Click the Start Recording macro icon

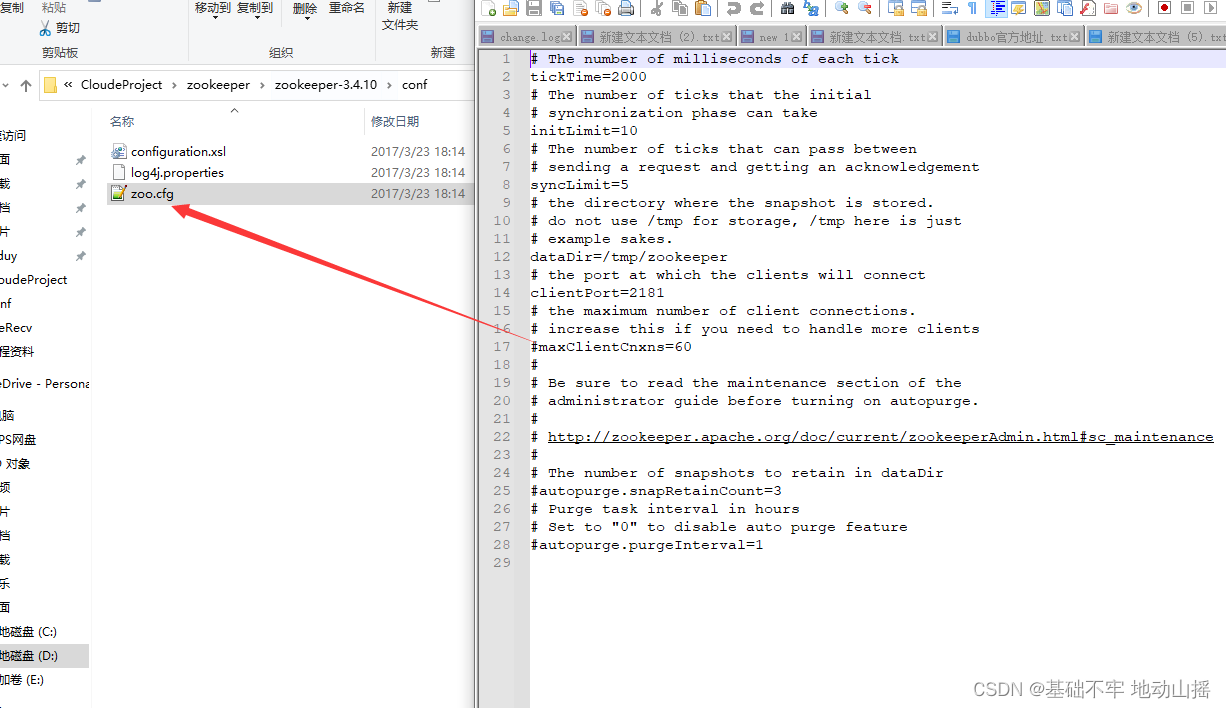point(1164,8)
